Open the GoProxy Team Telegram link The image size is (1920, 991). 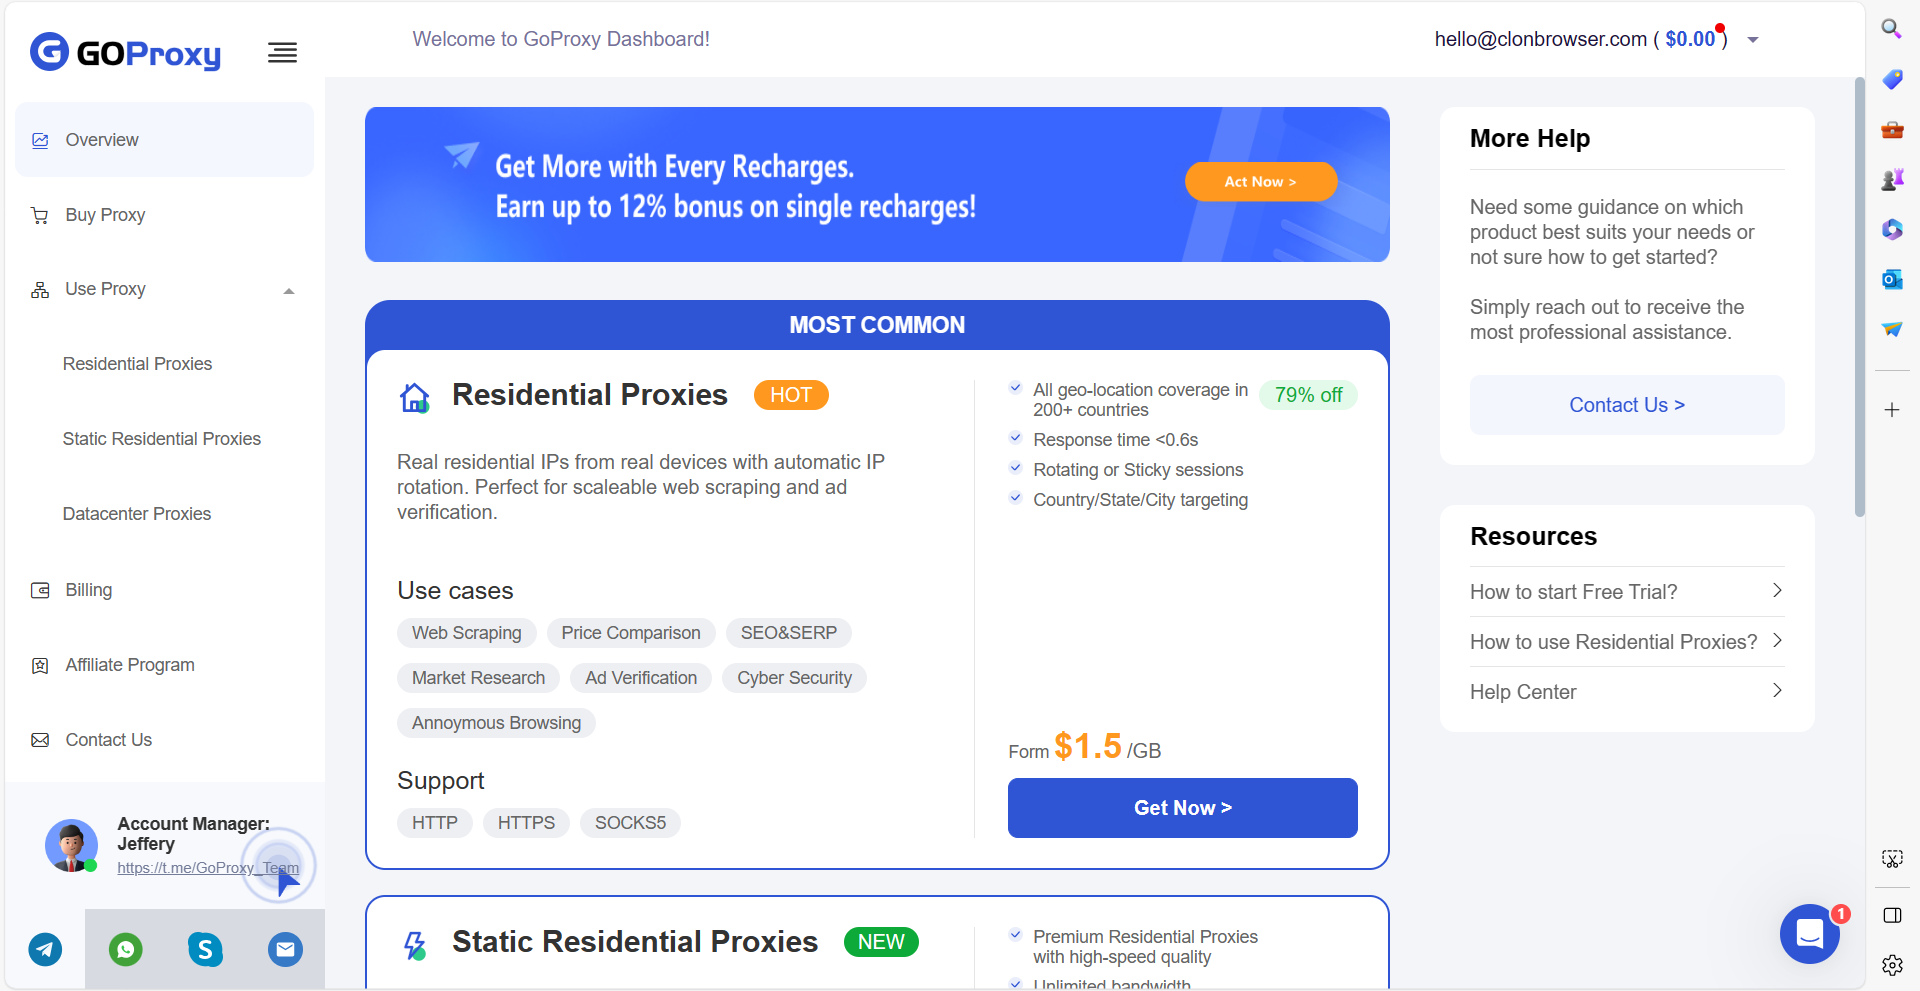[208, 868]
